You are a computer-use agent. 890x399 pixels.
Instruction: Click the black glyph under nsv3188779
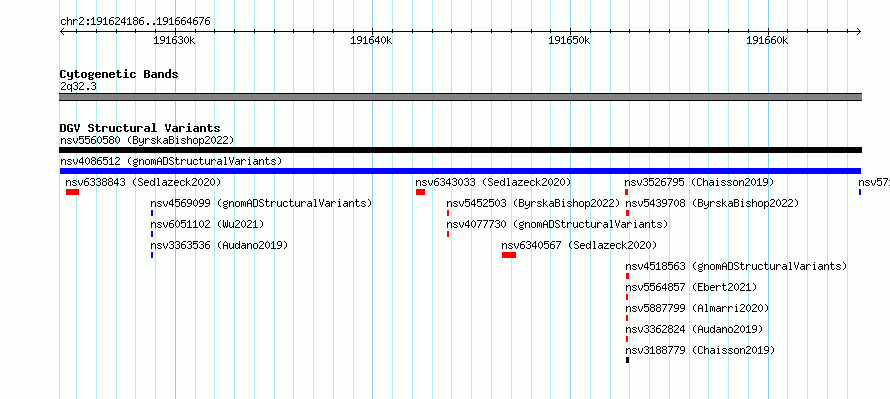[627, 360]
